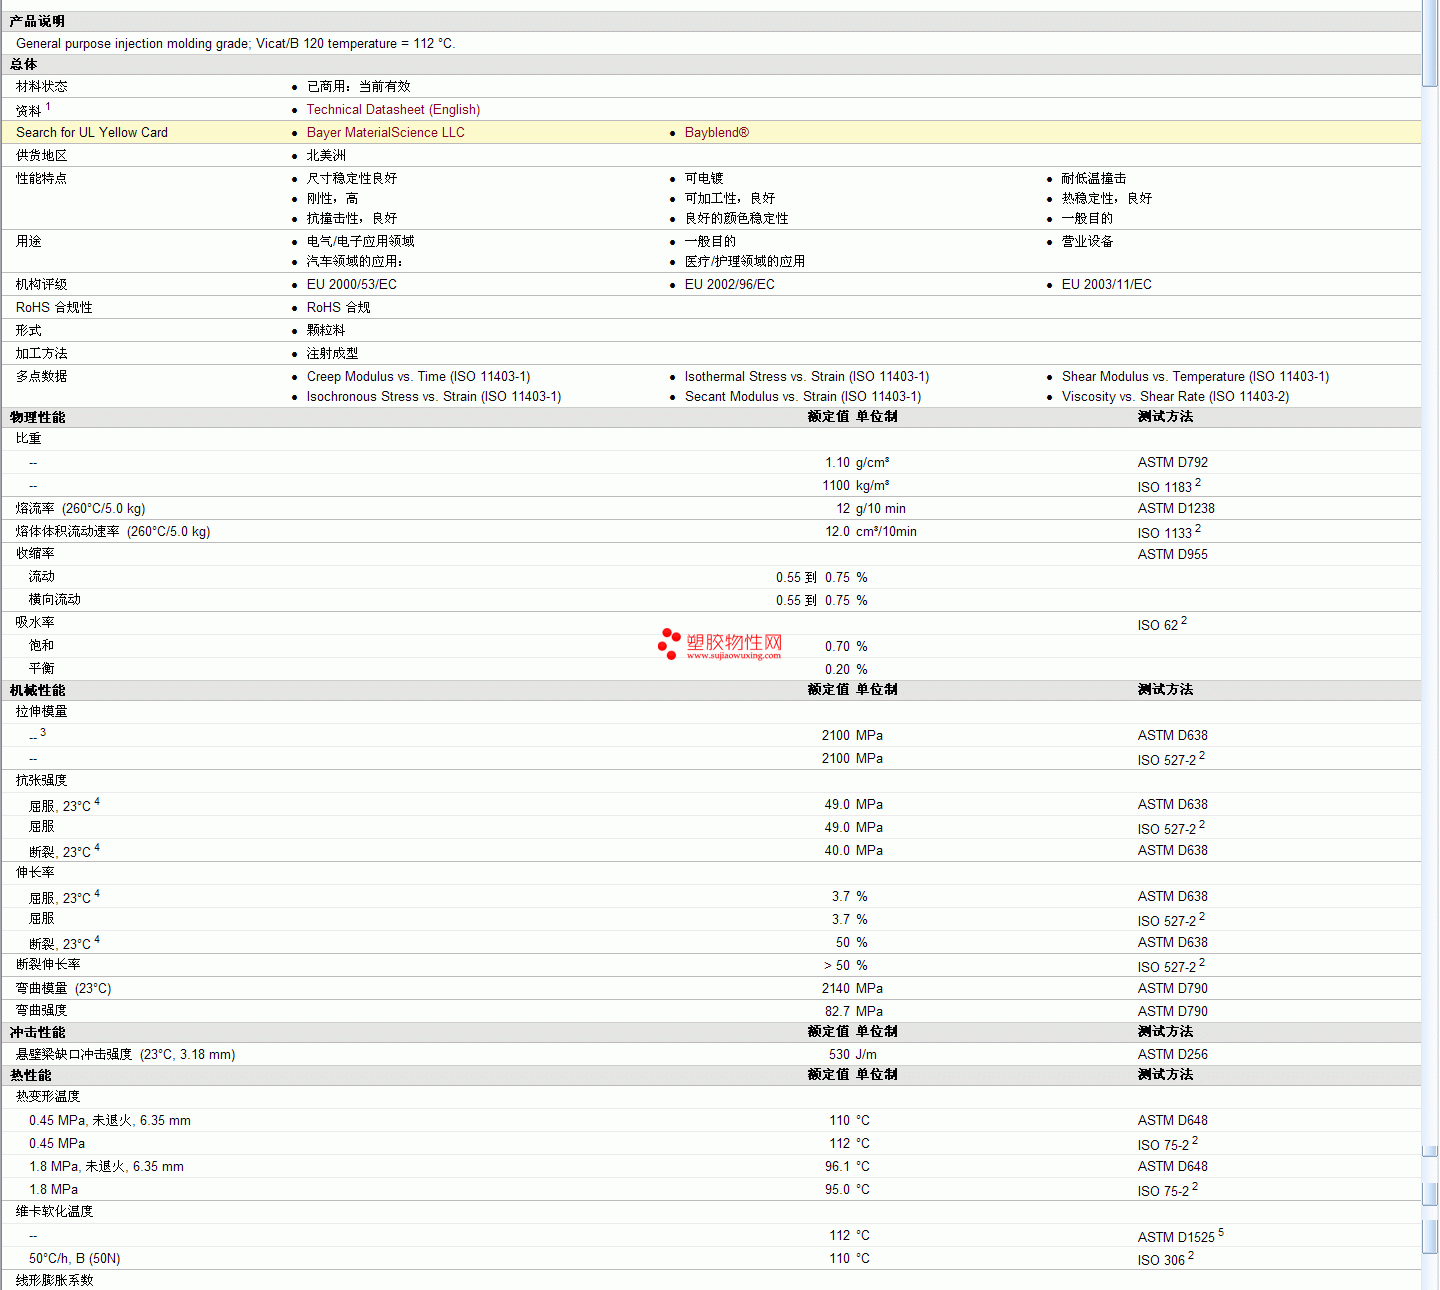Screen dimensions: 1440x1290
Task: Click the 1.10 g/cm³ density value
Action: tap(857, 463)
